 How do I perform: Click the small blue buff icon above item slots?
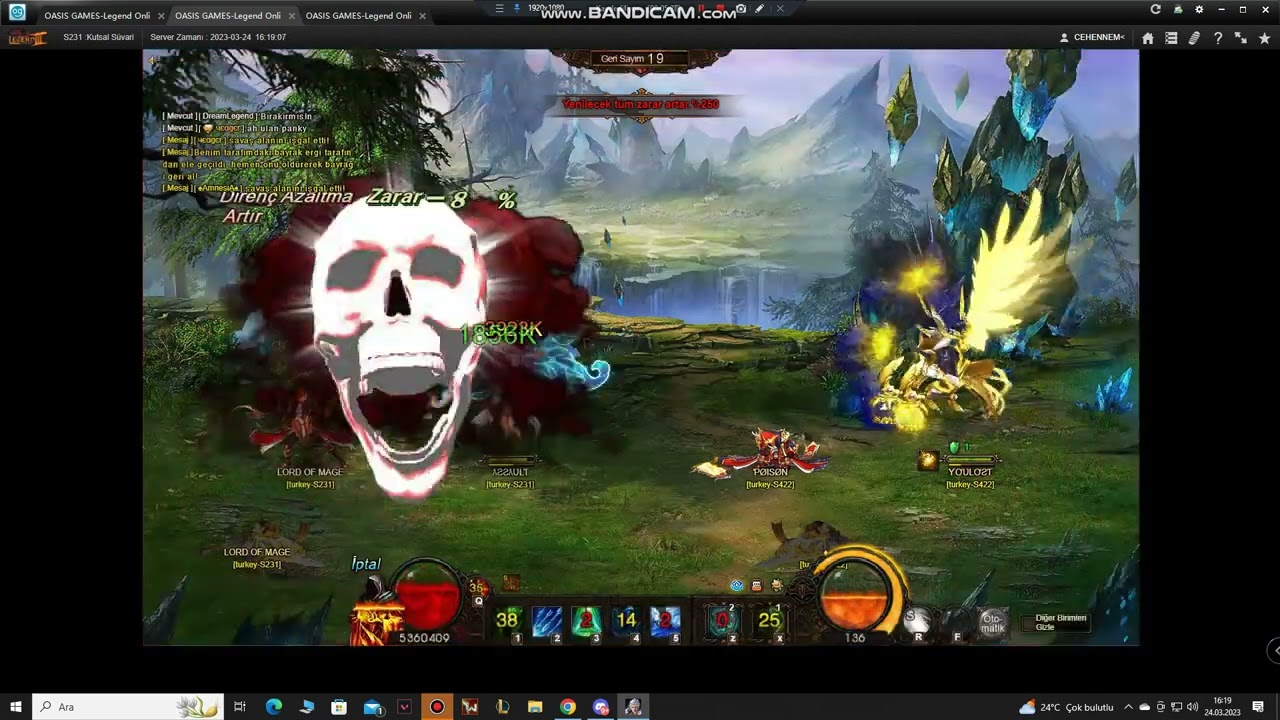coord(737,586)
